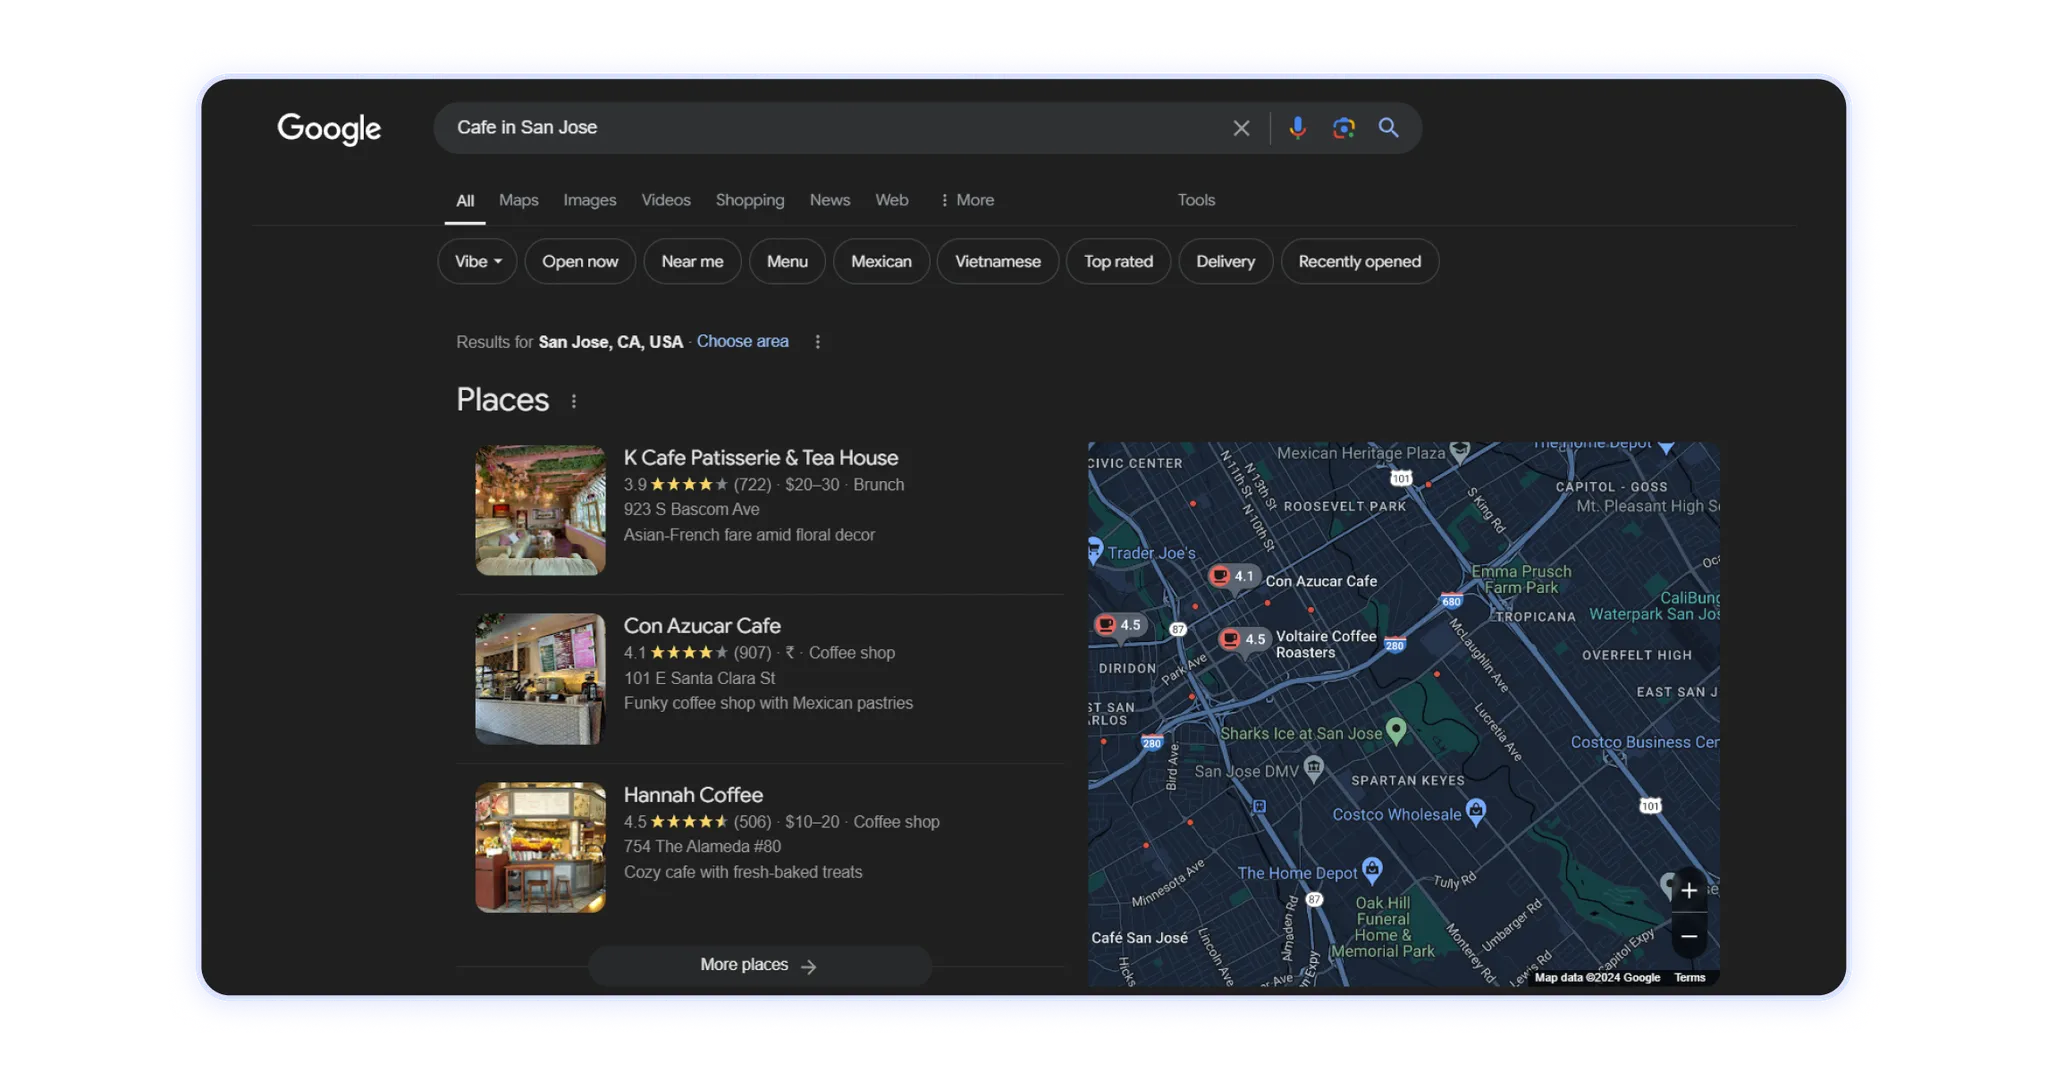Open the More search categories menu
The height and width of the screenshot is (1074, 2048).
click(967, 200)
